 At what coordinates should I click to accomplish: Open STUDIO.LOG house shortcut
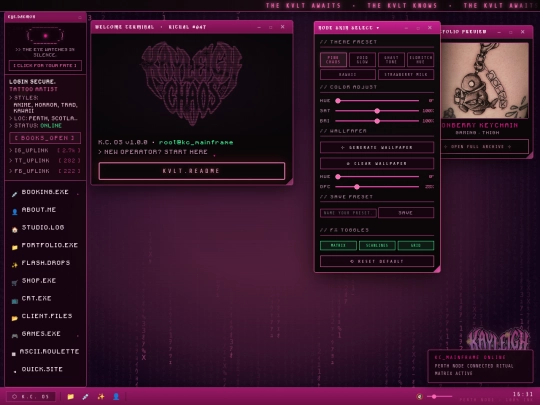[x=45, y=228]
